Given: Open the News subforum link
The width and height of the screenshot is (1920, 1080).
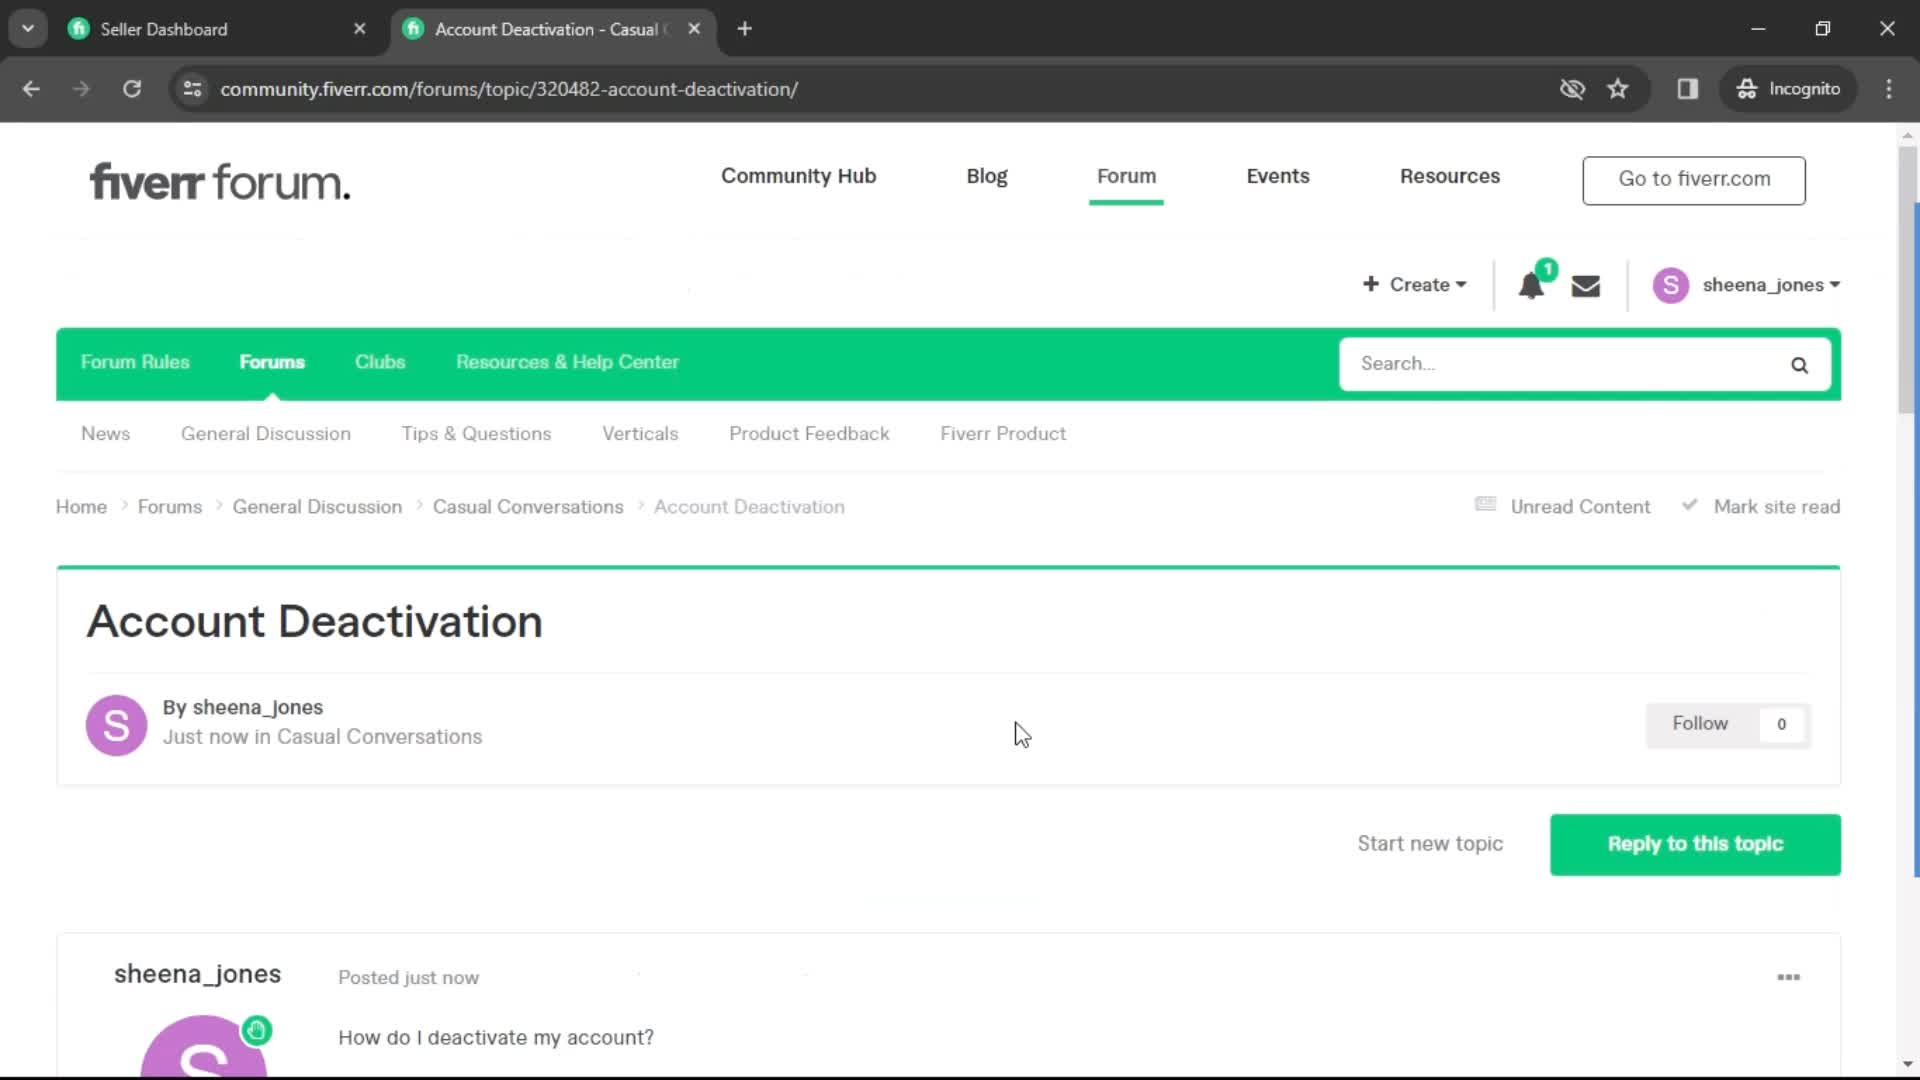Looking at the screenshot, I should coord(105,434).
